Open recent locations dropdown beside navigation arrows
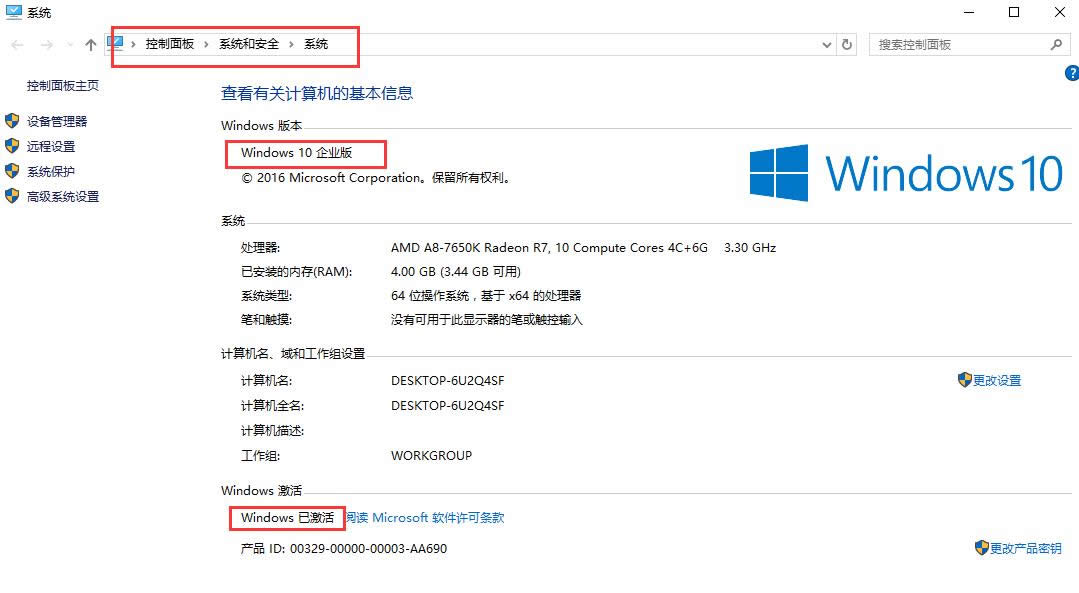1079x593 pixels. coord(68,44)
